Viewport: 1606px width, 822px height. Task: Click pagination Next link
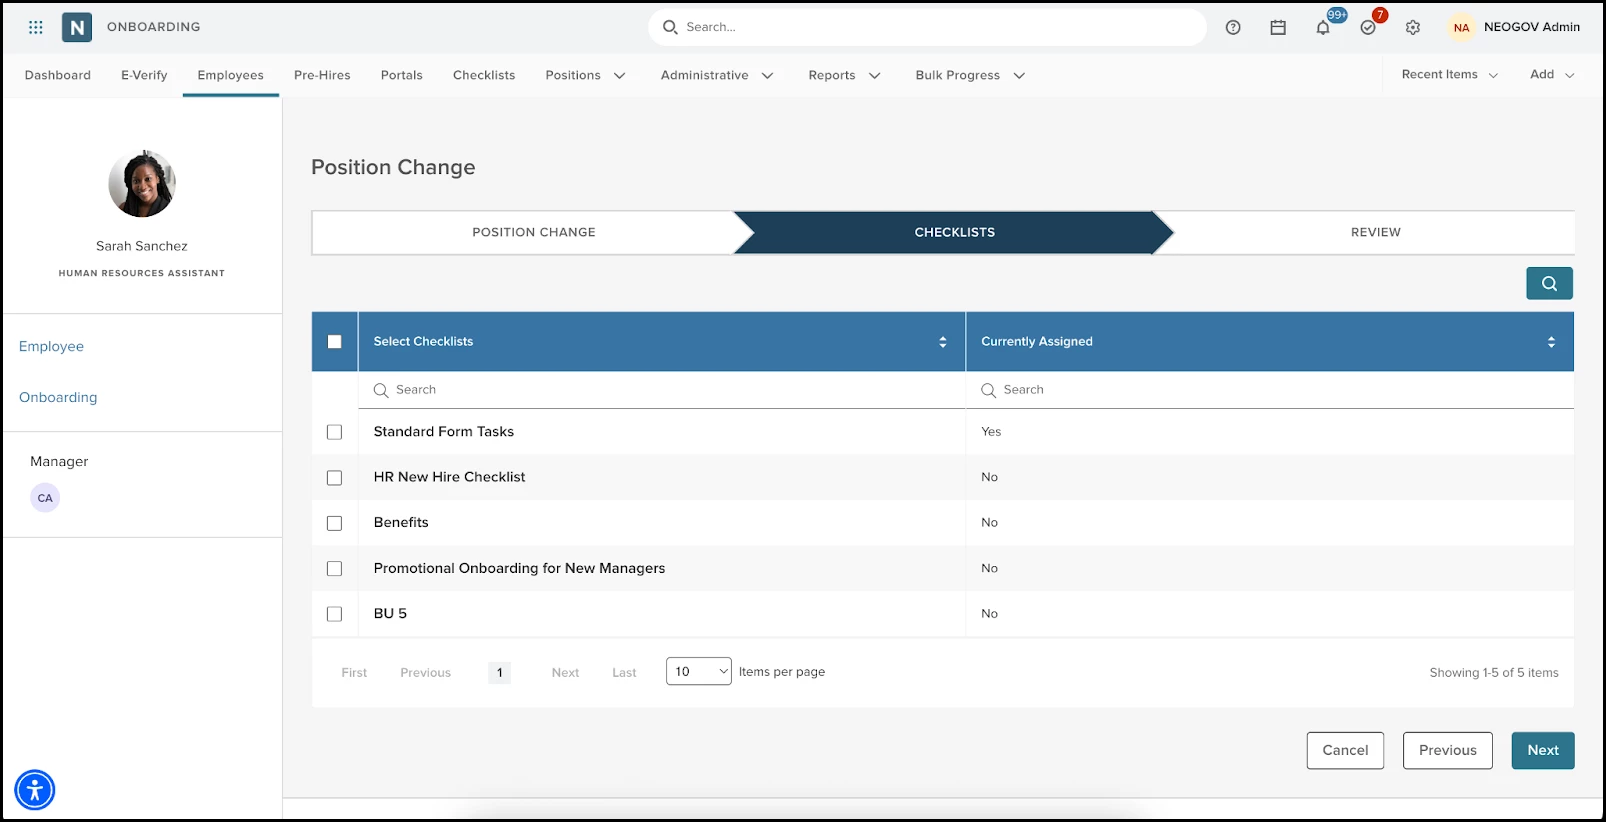pos(566,673)
